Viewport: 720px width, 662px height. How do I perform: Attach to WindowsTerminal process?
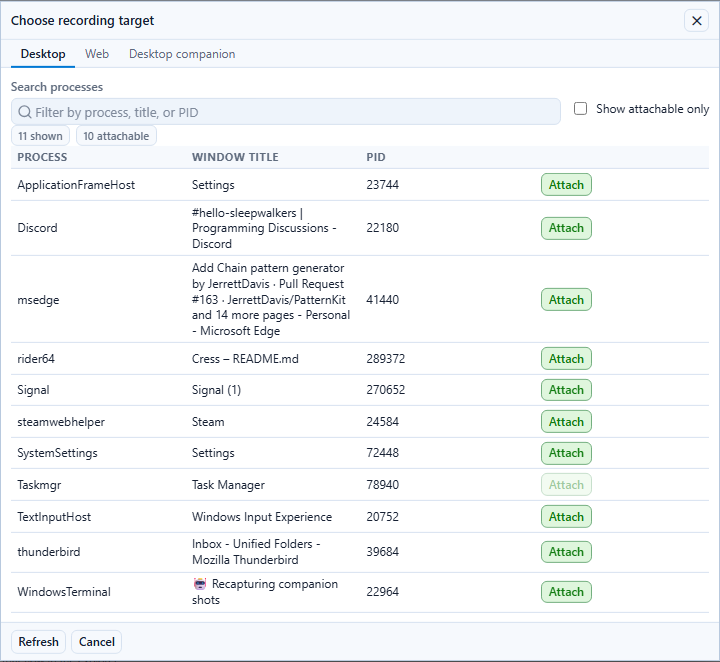tap(566, 592)
